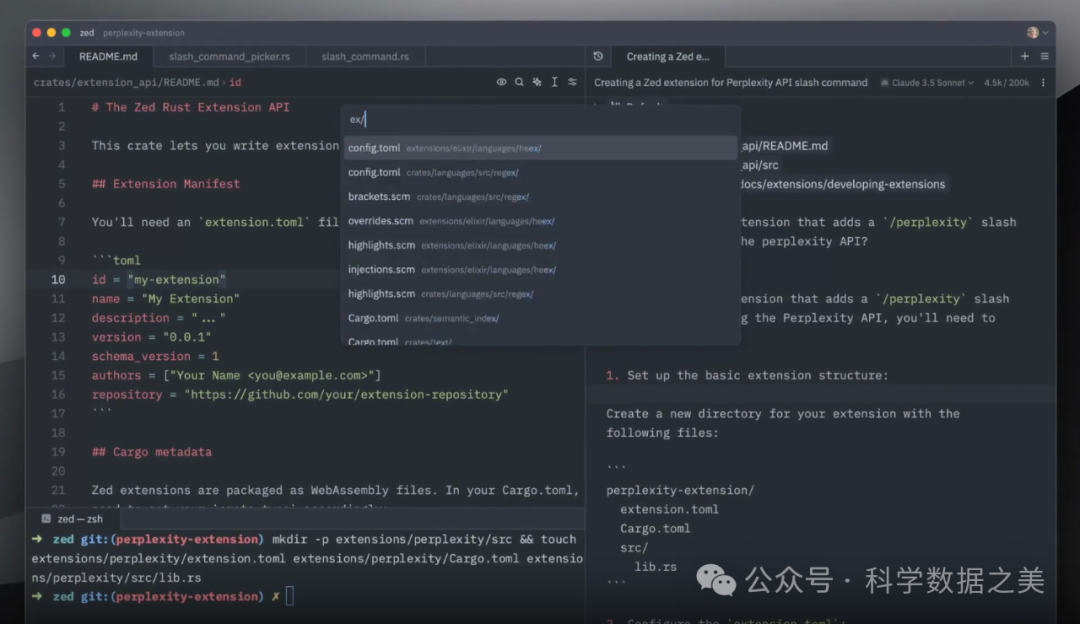Click the Extension Manifest heading line
Image resolution: width=1080 pixels, height=624 pixels.
pos(166,184)
